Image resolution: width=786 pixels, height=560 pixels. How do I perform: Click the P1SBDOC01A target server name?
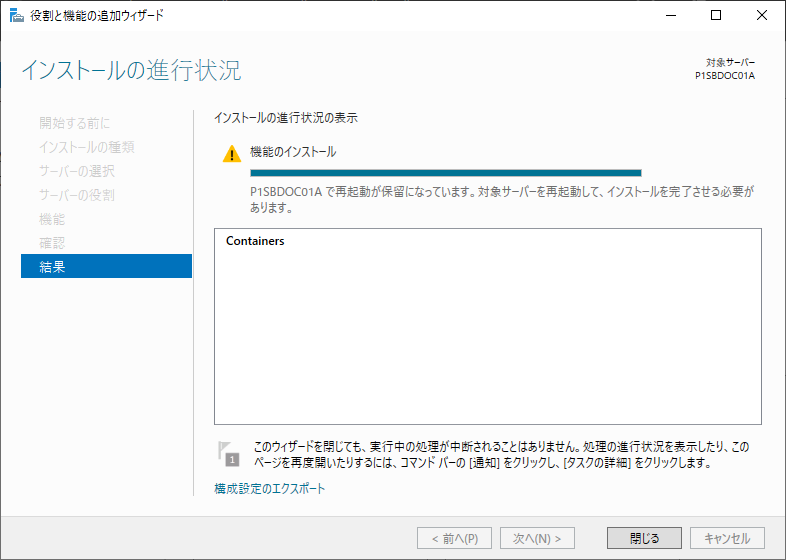(724, 75)
